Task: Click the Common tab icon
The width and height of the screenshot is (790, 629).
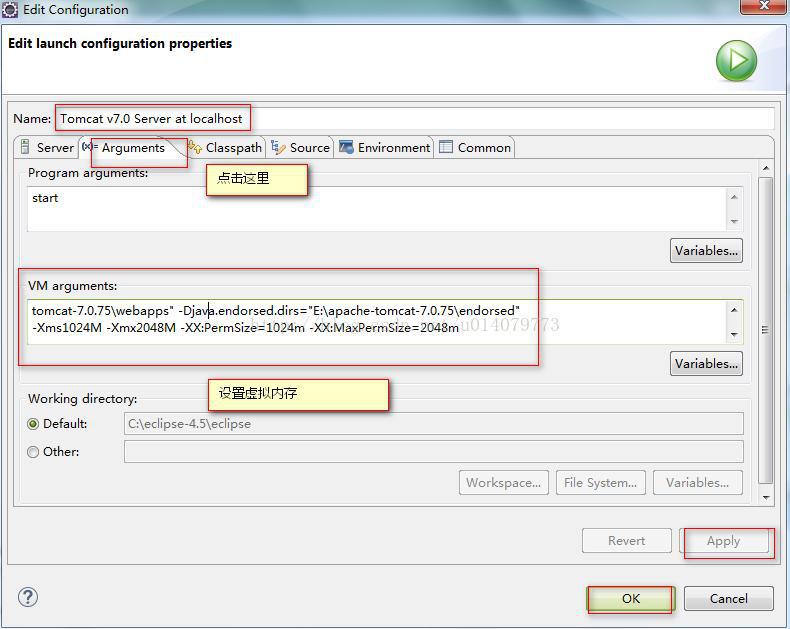Action: pyautogui.click(x=446, y=147)
